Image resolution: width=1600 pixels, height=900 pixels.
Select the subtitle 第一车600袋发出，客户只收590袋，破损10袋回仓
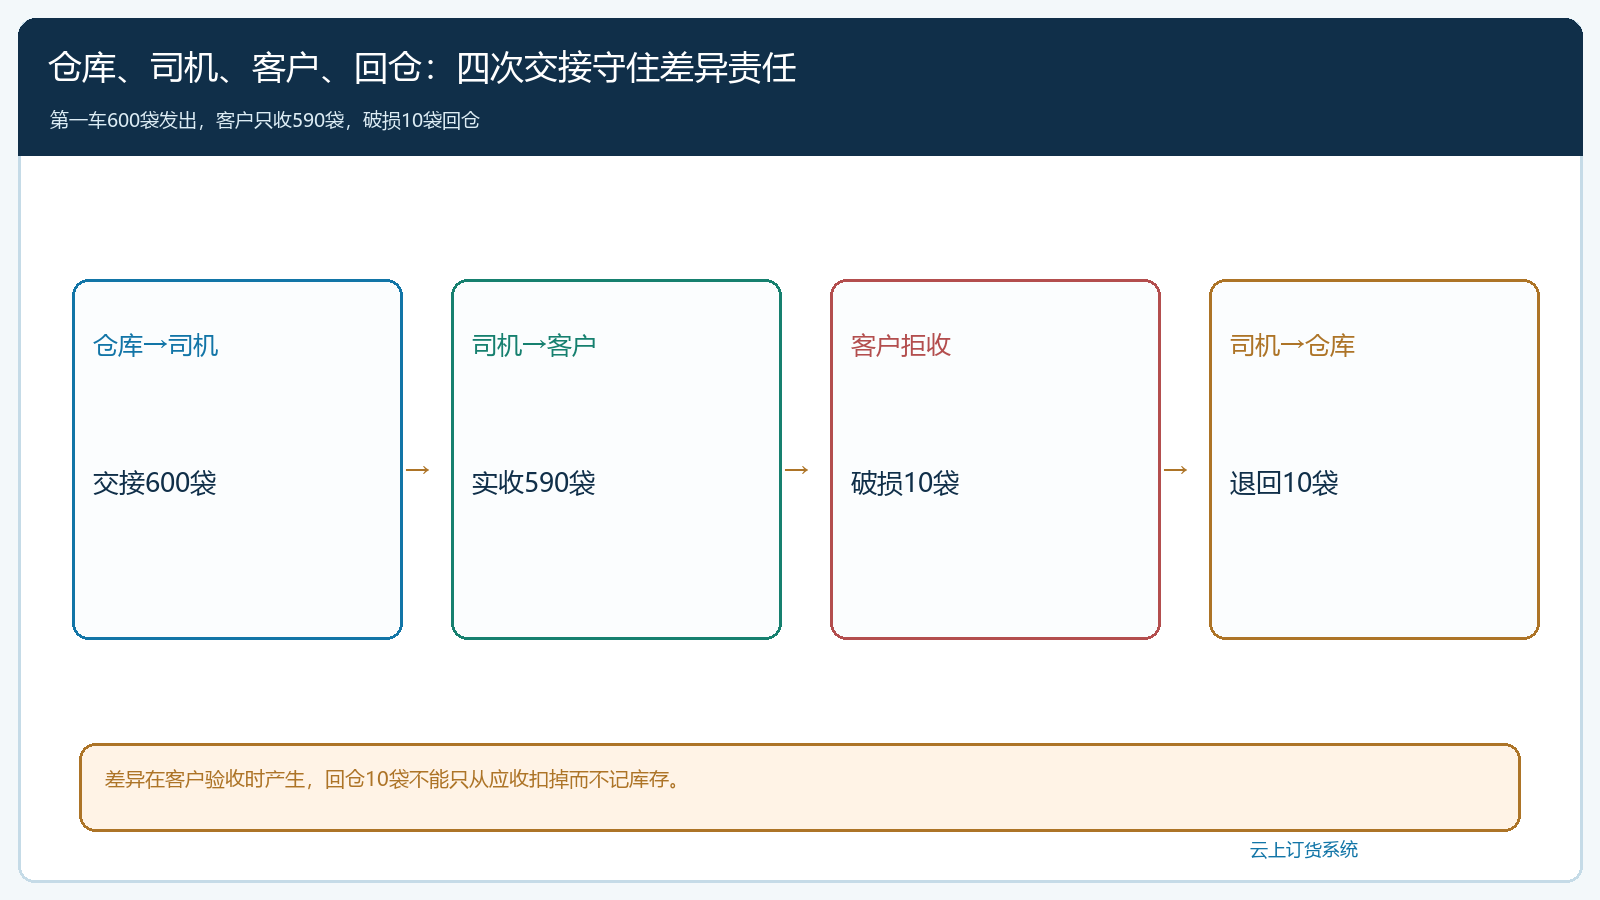coord(265,120)
